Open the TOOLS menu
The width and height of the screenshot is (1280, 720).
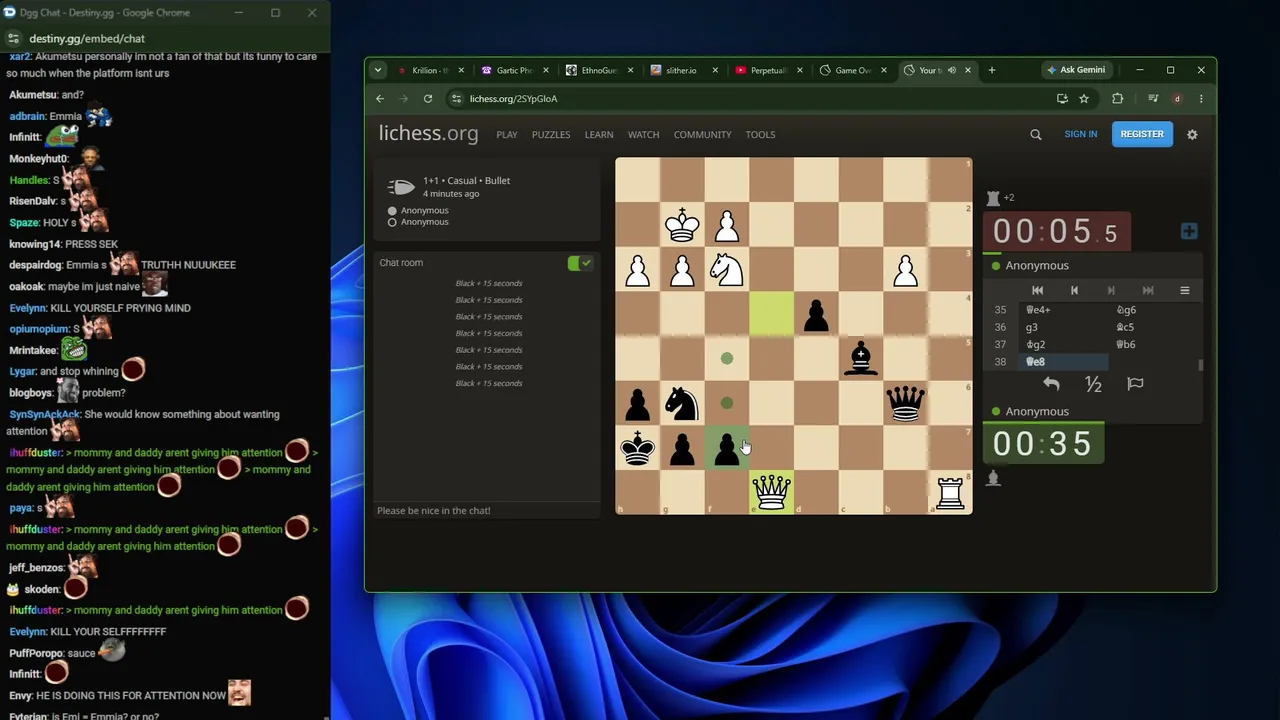tap(760, 134)
